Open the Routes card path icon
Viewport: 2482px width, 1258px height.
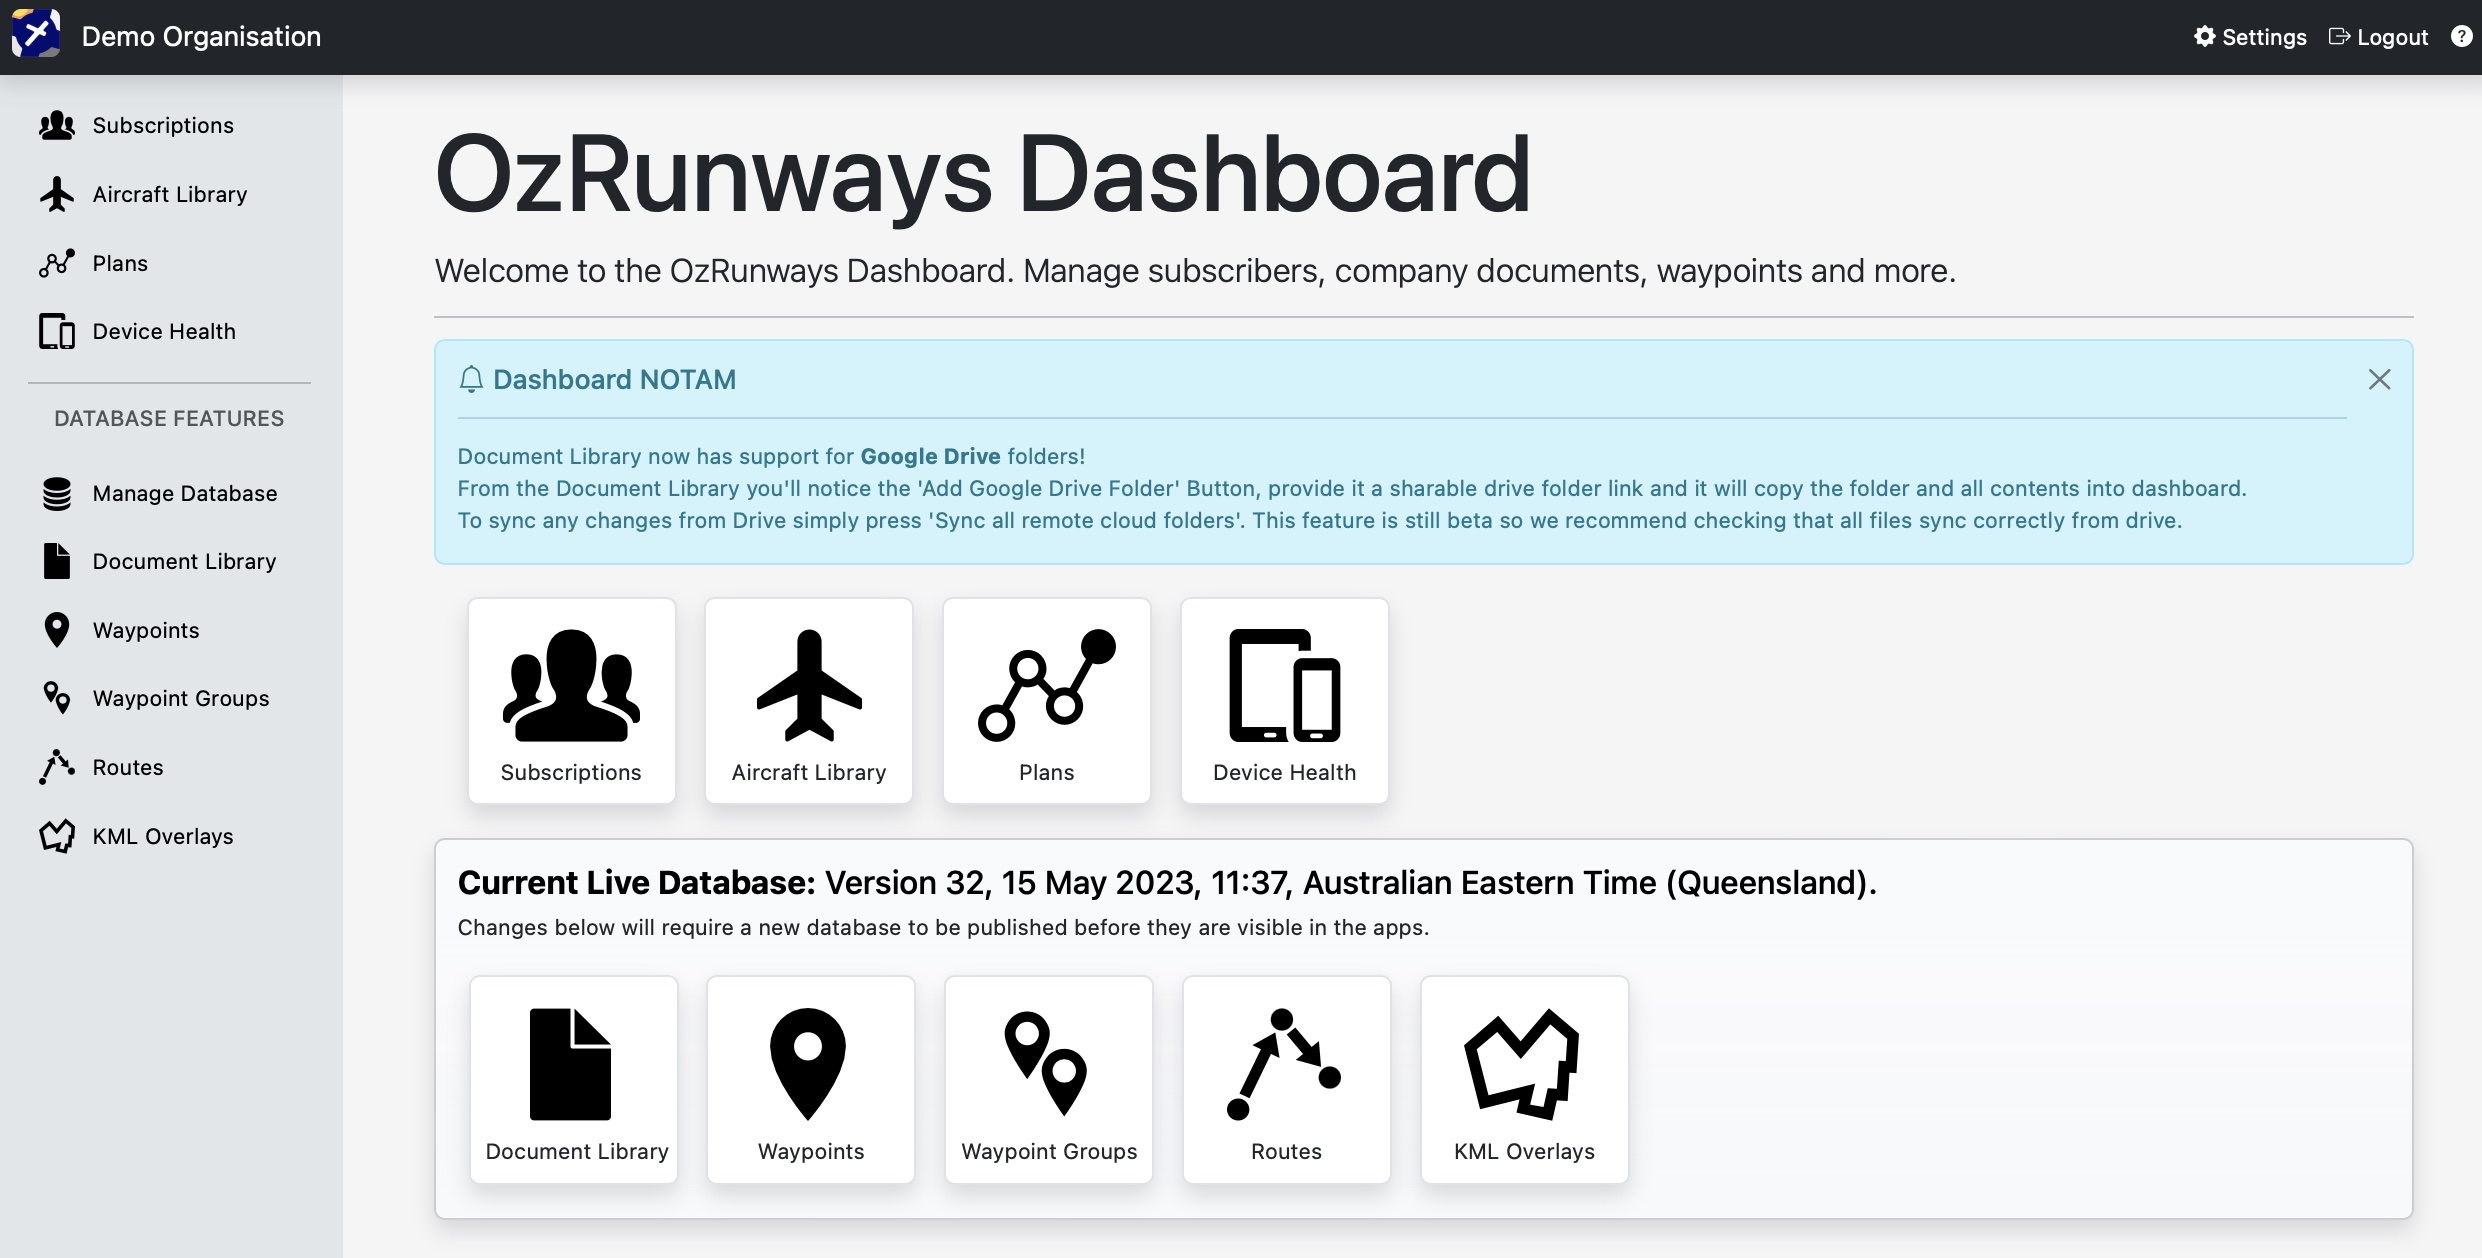(1284, 1064)
